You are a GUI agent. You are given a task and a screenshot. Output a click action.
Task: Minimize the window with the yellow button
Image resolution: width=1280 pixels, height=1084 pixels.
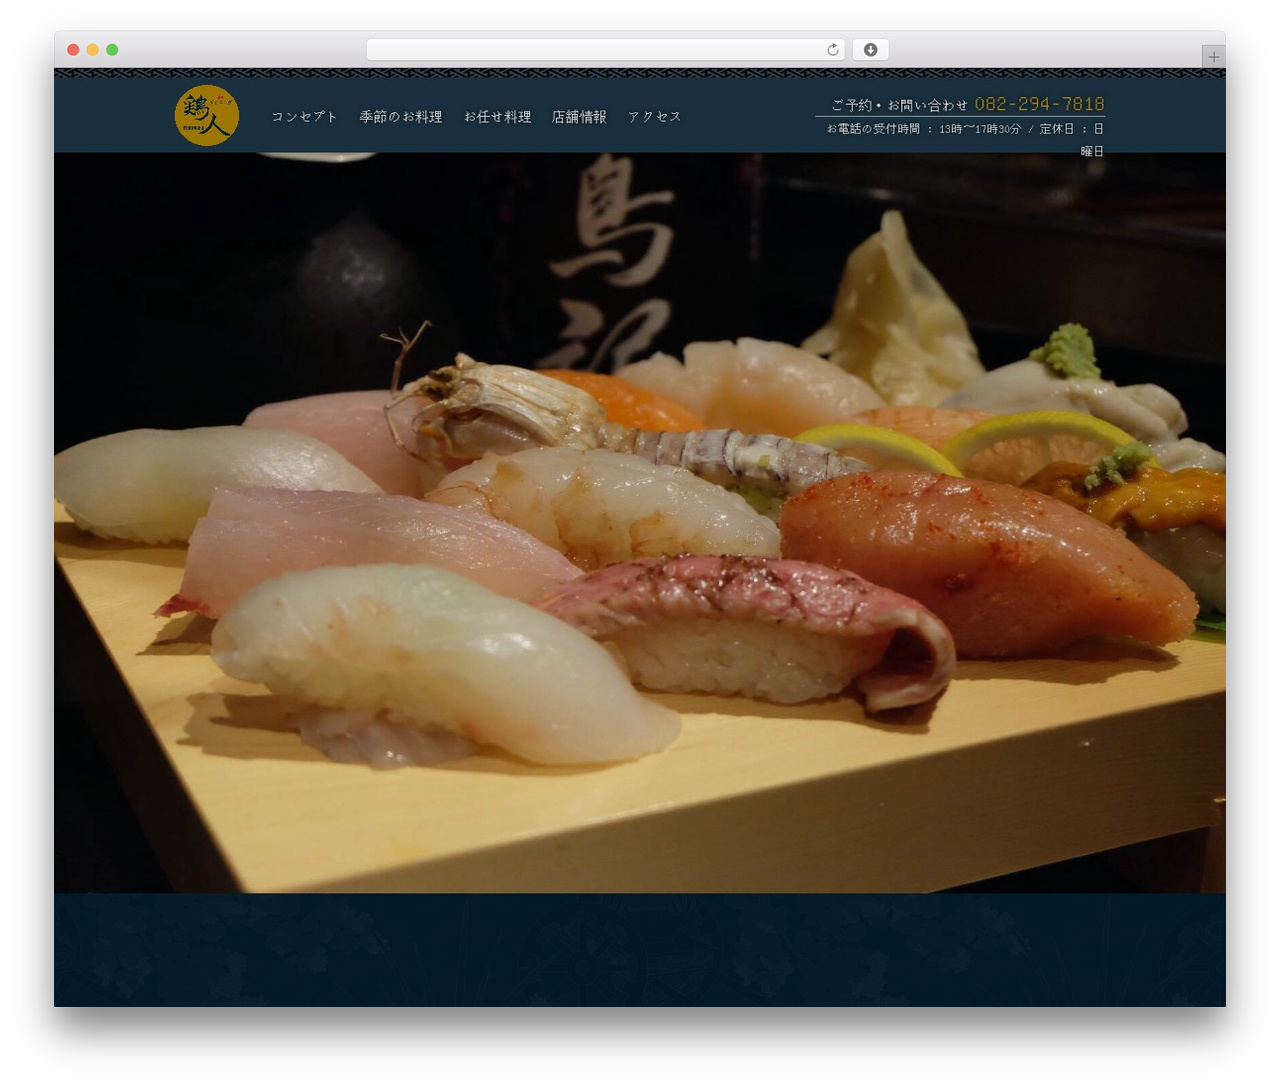point(93,50)
